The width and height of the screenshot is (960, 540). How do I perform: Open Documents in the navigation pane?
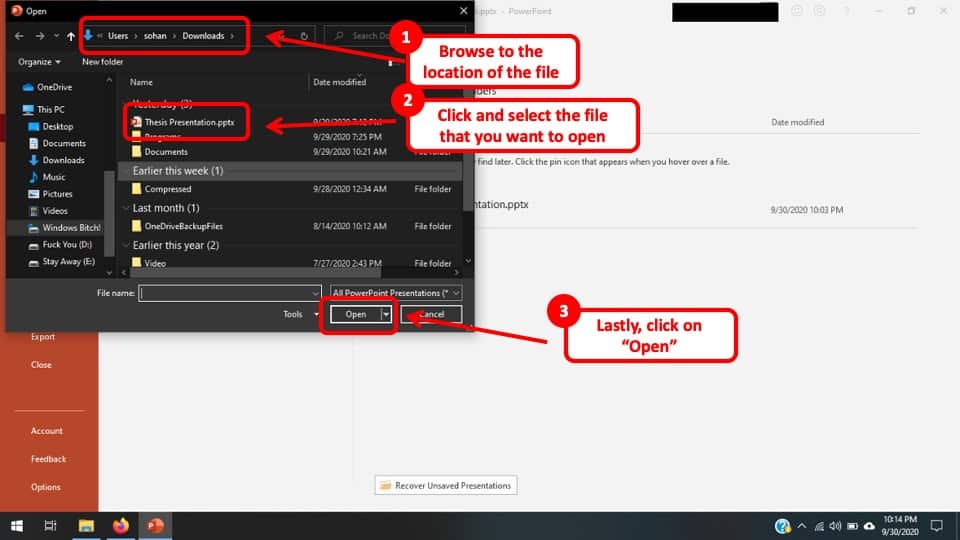[x=58, y=143]
